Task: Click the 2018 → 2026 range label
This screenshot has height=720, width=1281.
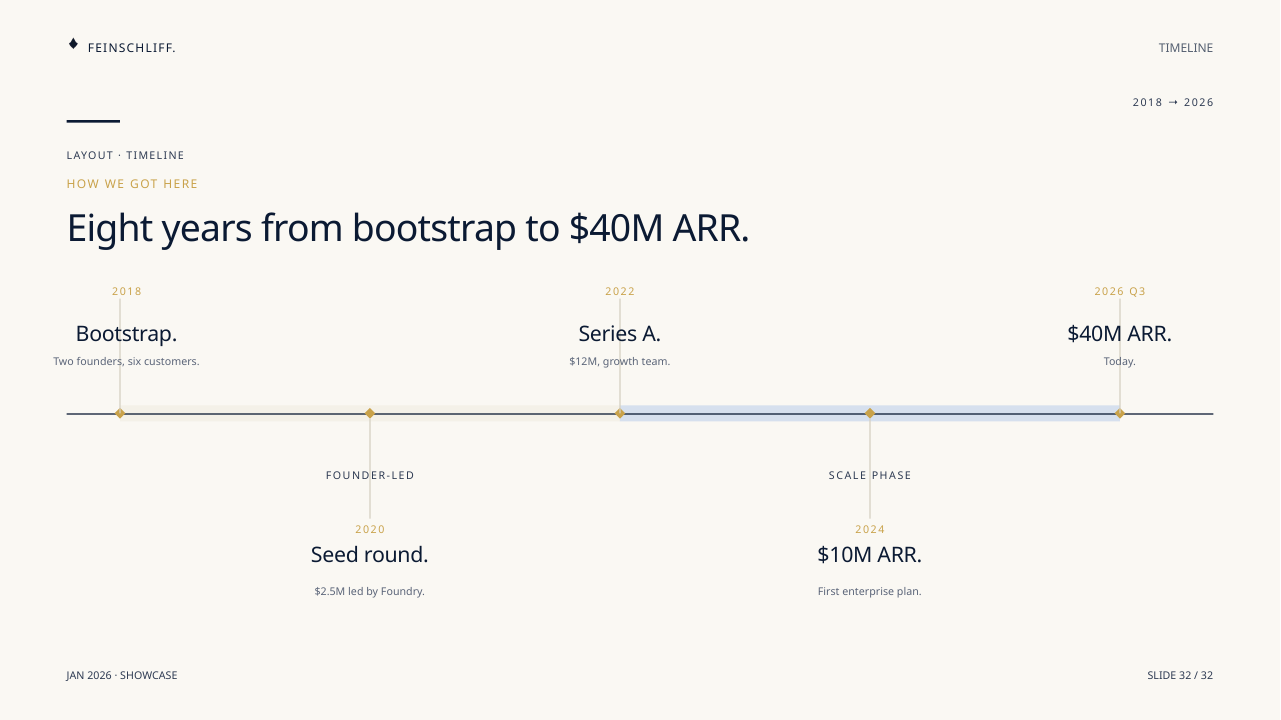Action: point(1173,102)
